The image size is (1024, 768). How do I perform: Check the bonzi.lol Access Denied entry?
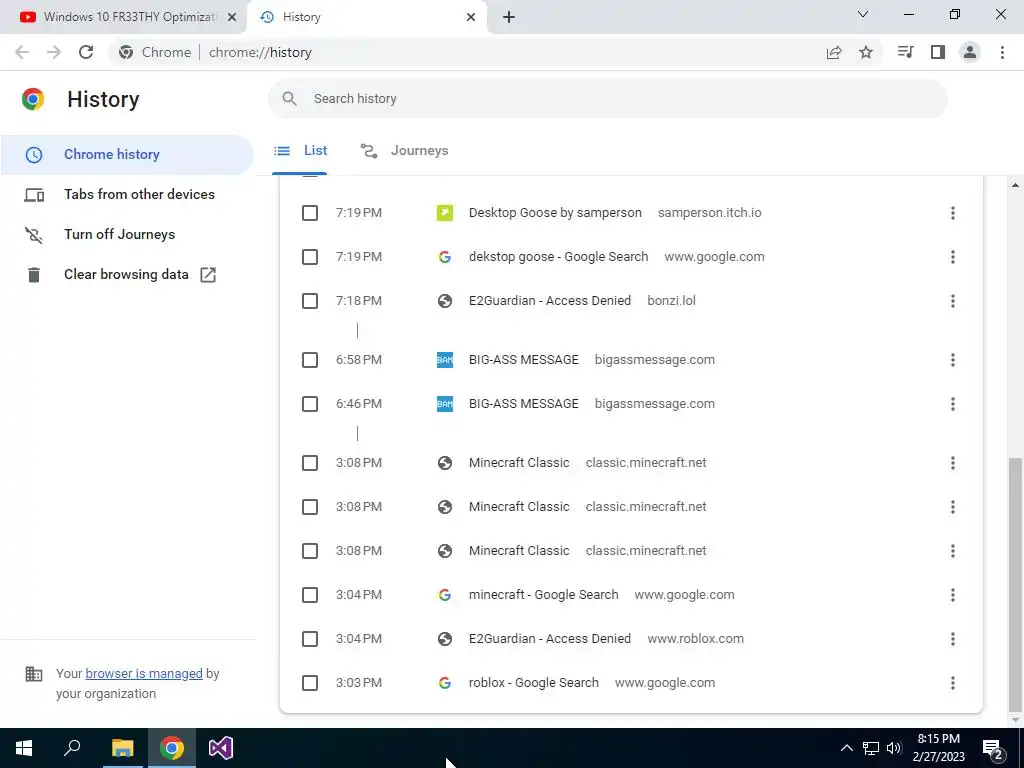click(x=310, y=301)
